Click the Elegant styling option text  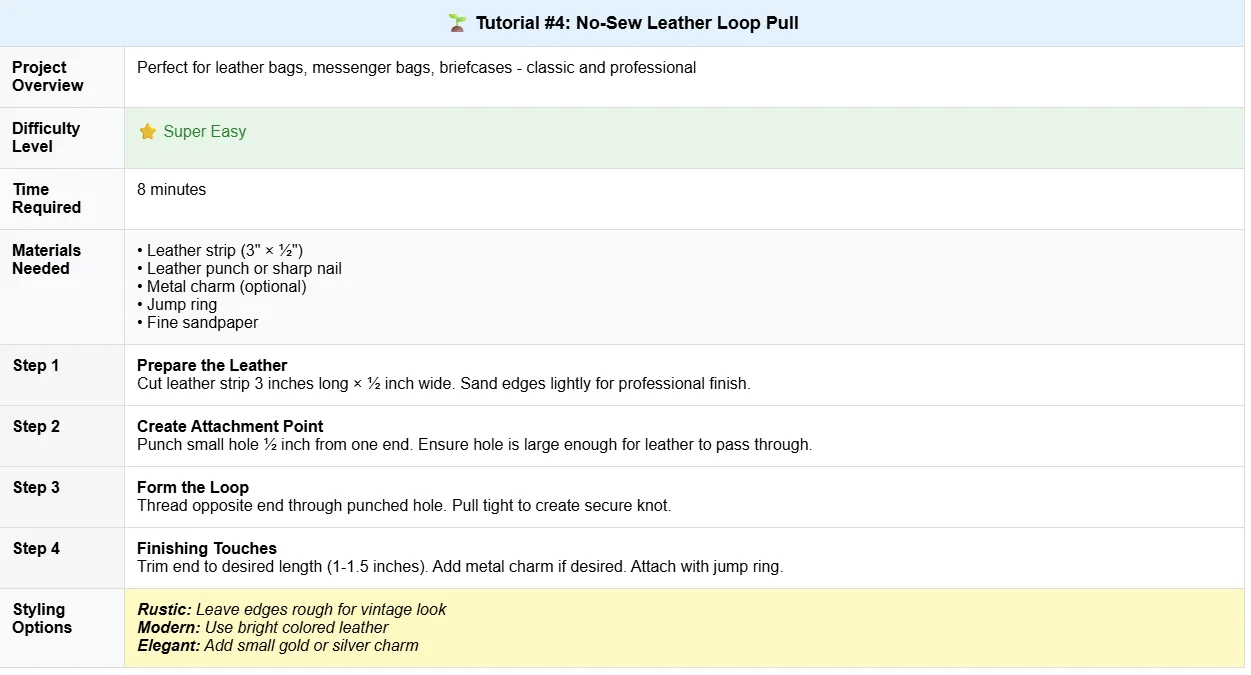tap(278, 646)
